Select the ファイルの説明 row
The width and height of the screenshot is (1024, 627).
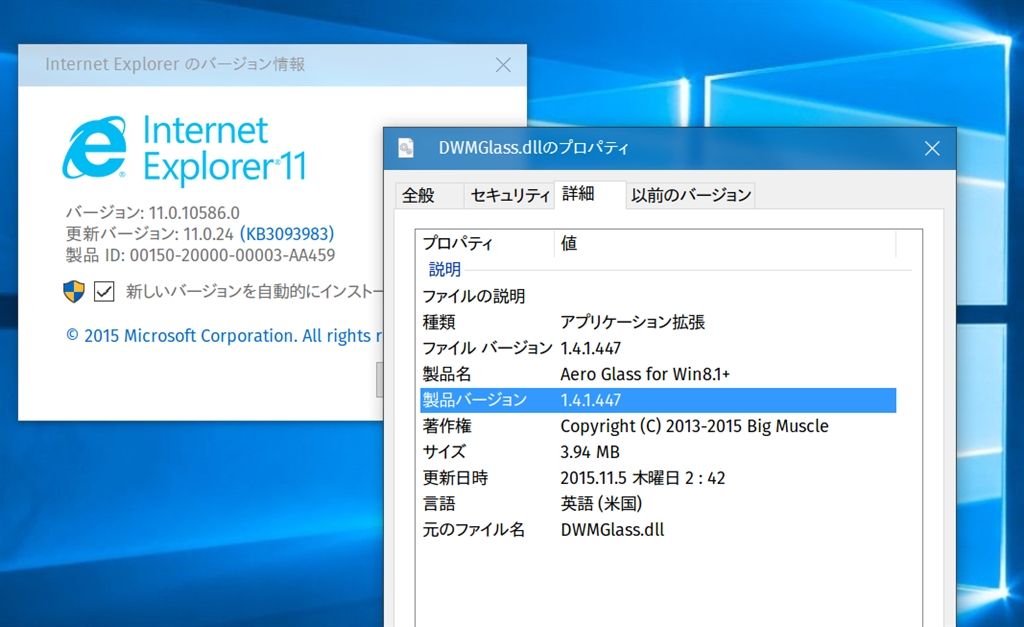click(x=658, y=296)
